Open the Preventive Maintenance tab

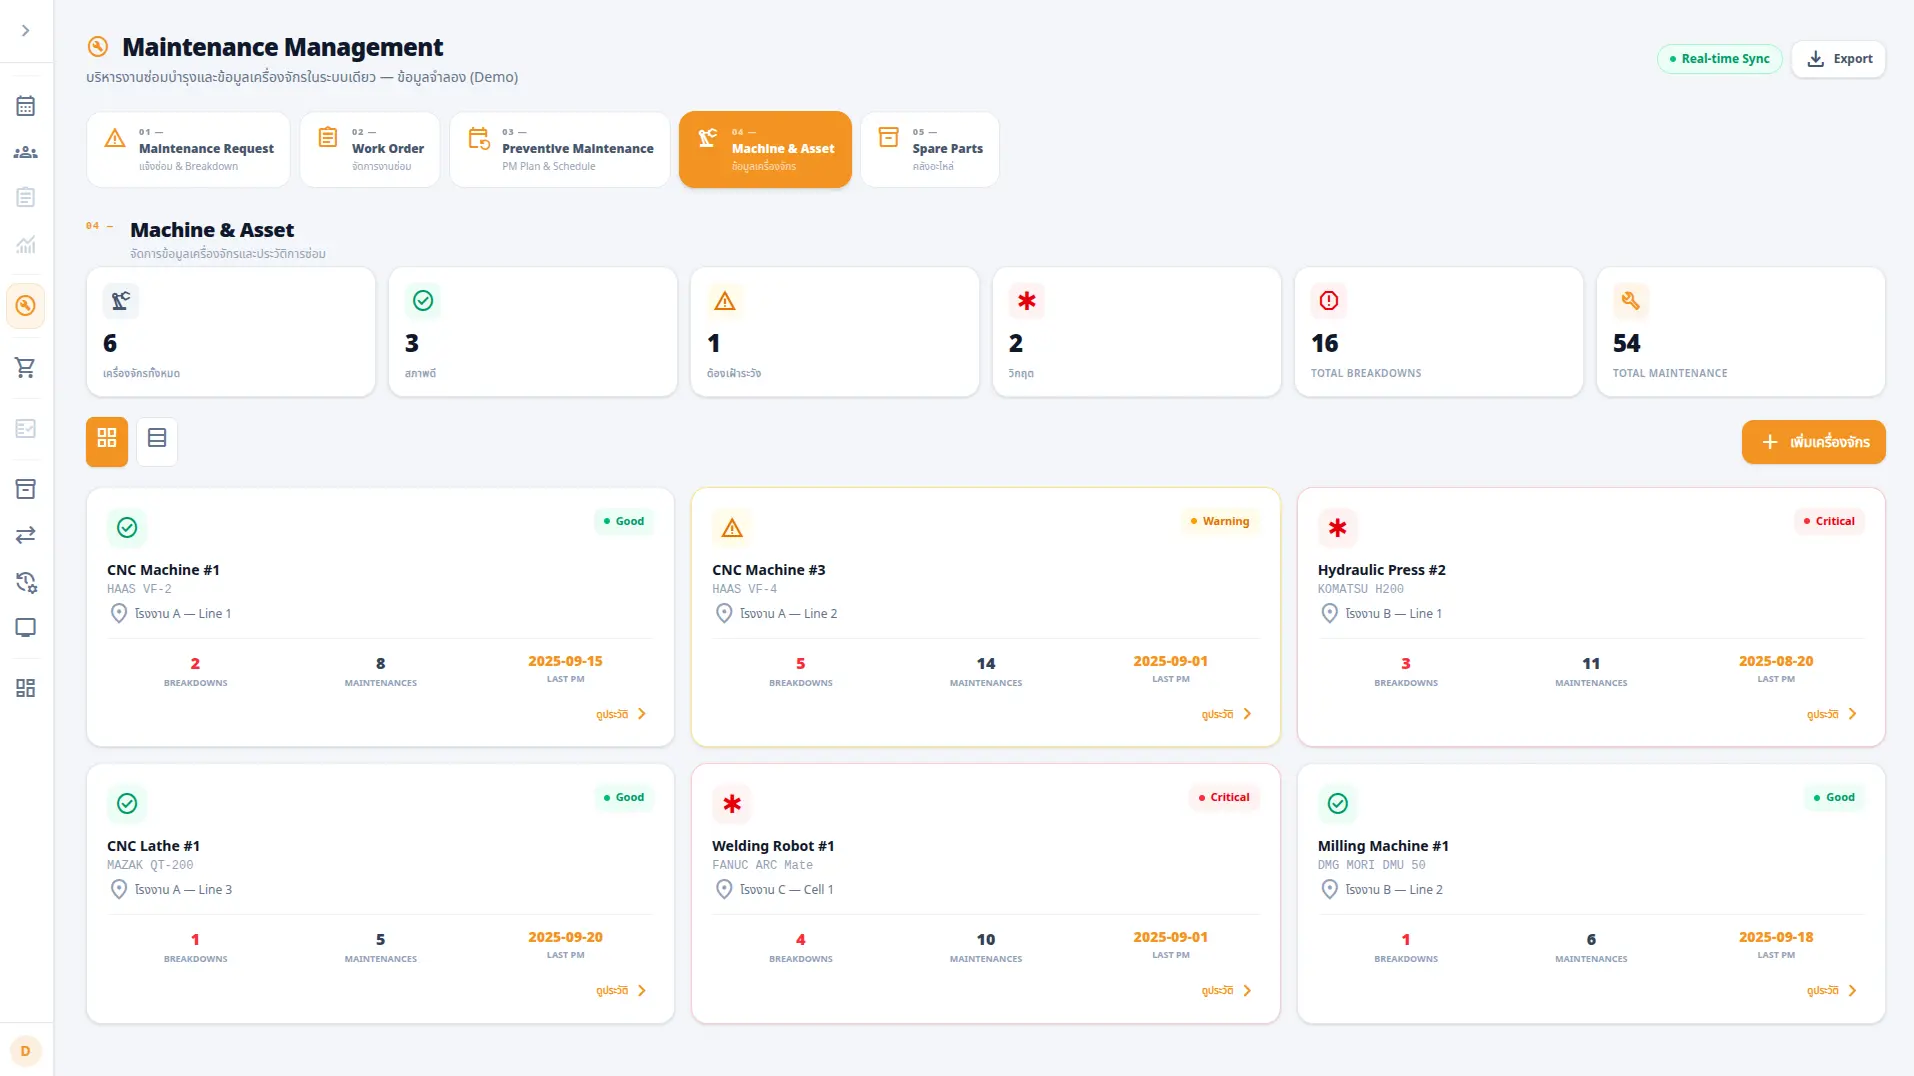[560, 149]
